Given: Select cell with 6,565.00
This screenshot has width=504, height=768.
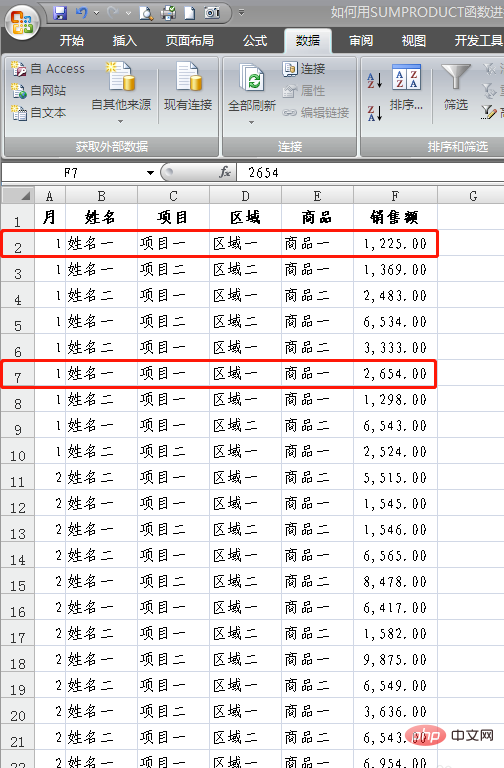Looking at the screenshot, I should click(395, 555).
